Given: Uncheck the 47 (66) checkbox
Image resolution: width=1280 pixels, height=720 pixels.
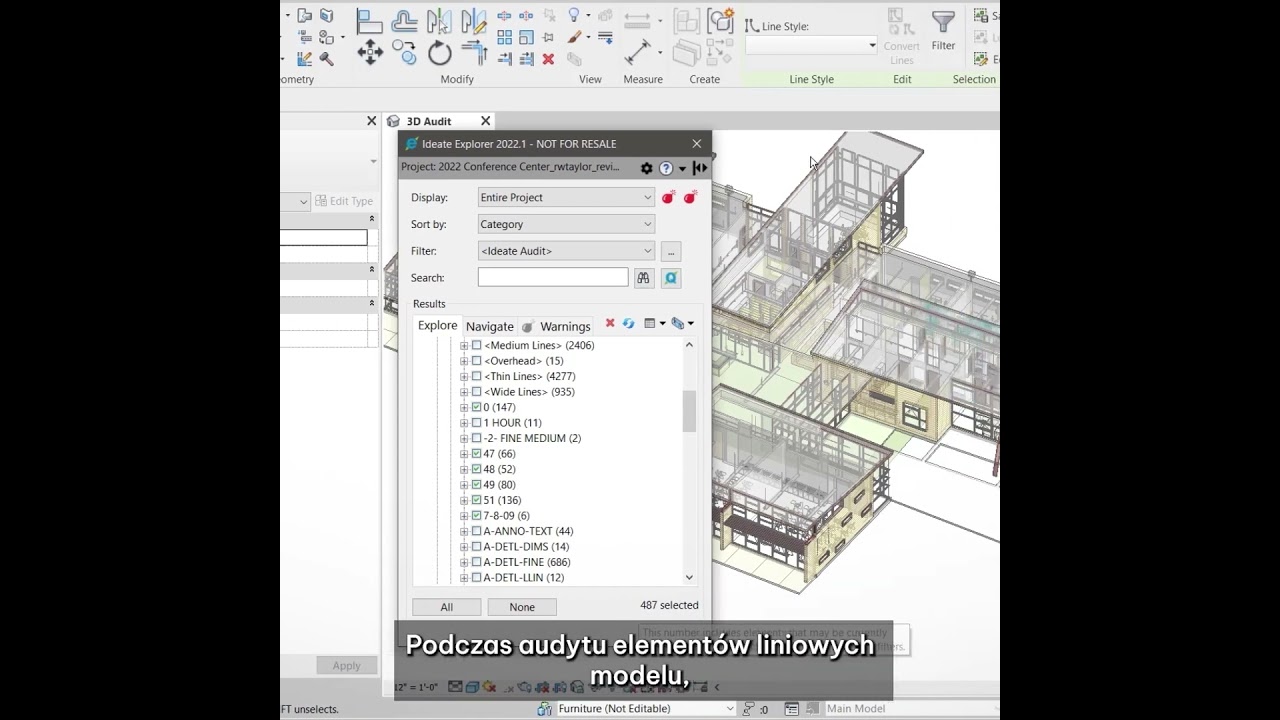Looking at the screenshot, I should [x=476, y=454].
